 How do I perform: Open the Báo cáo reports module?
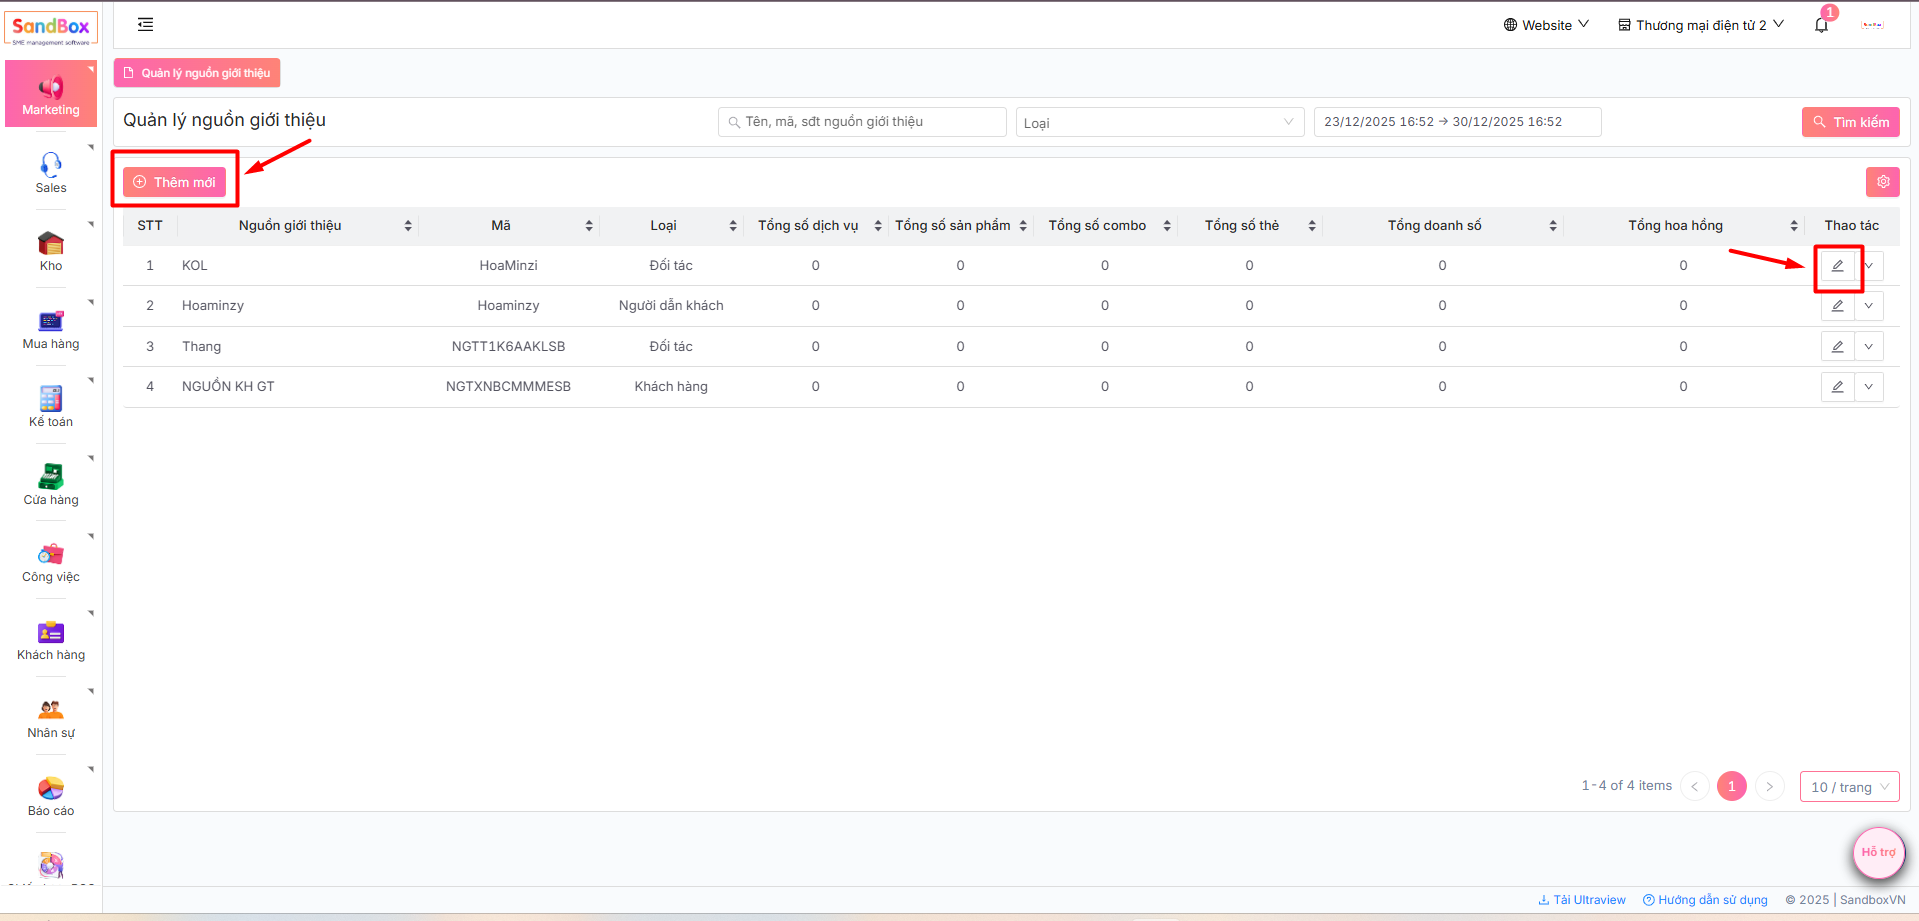pyautogui.click(x=51, y=796)
